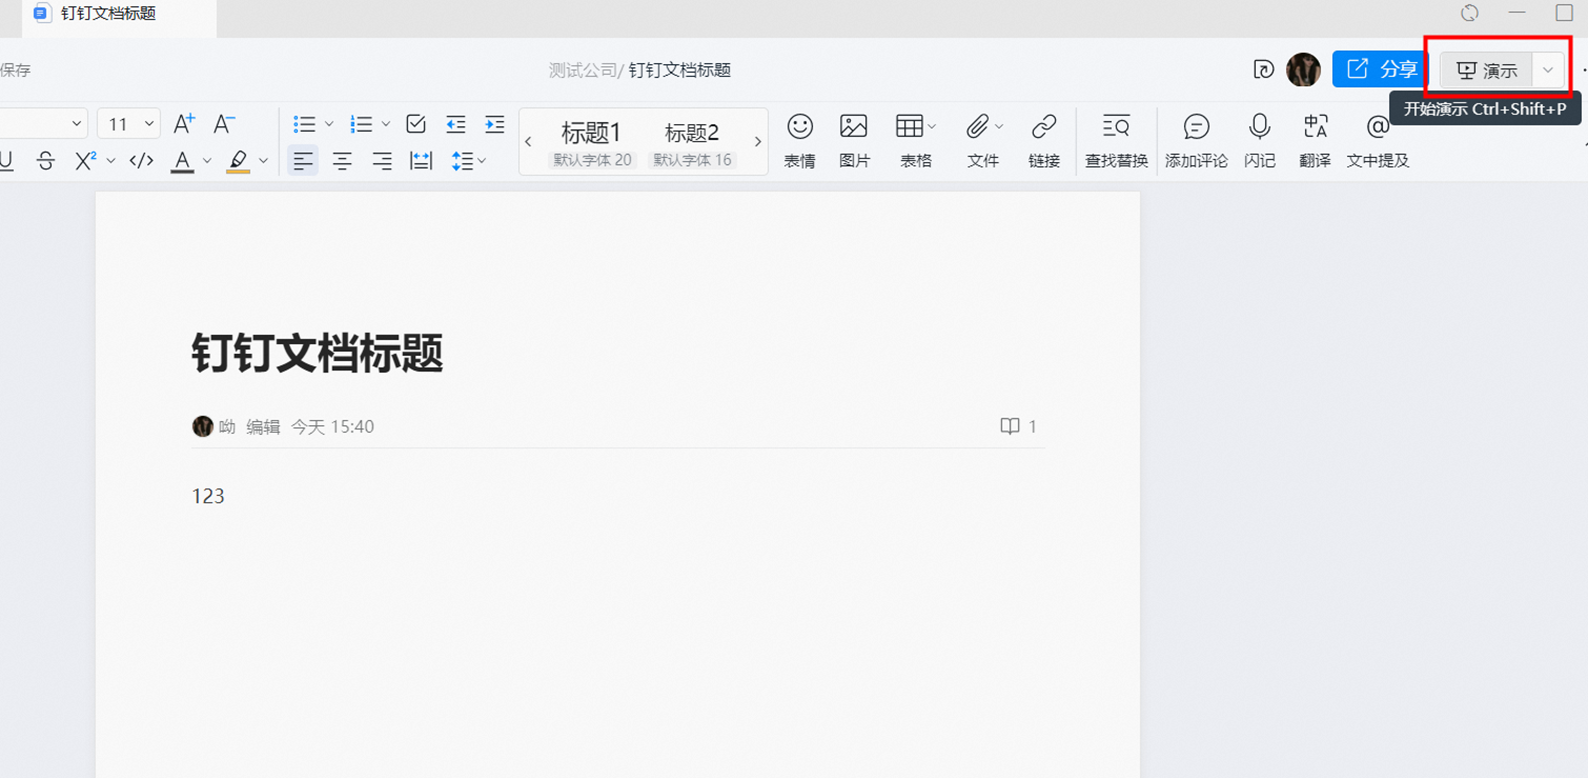Insert a to-do checkbox item
Image resolution: width=1588 pixels, height=778 pixels.
(416, 124)
